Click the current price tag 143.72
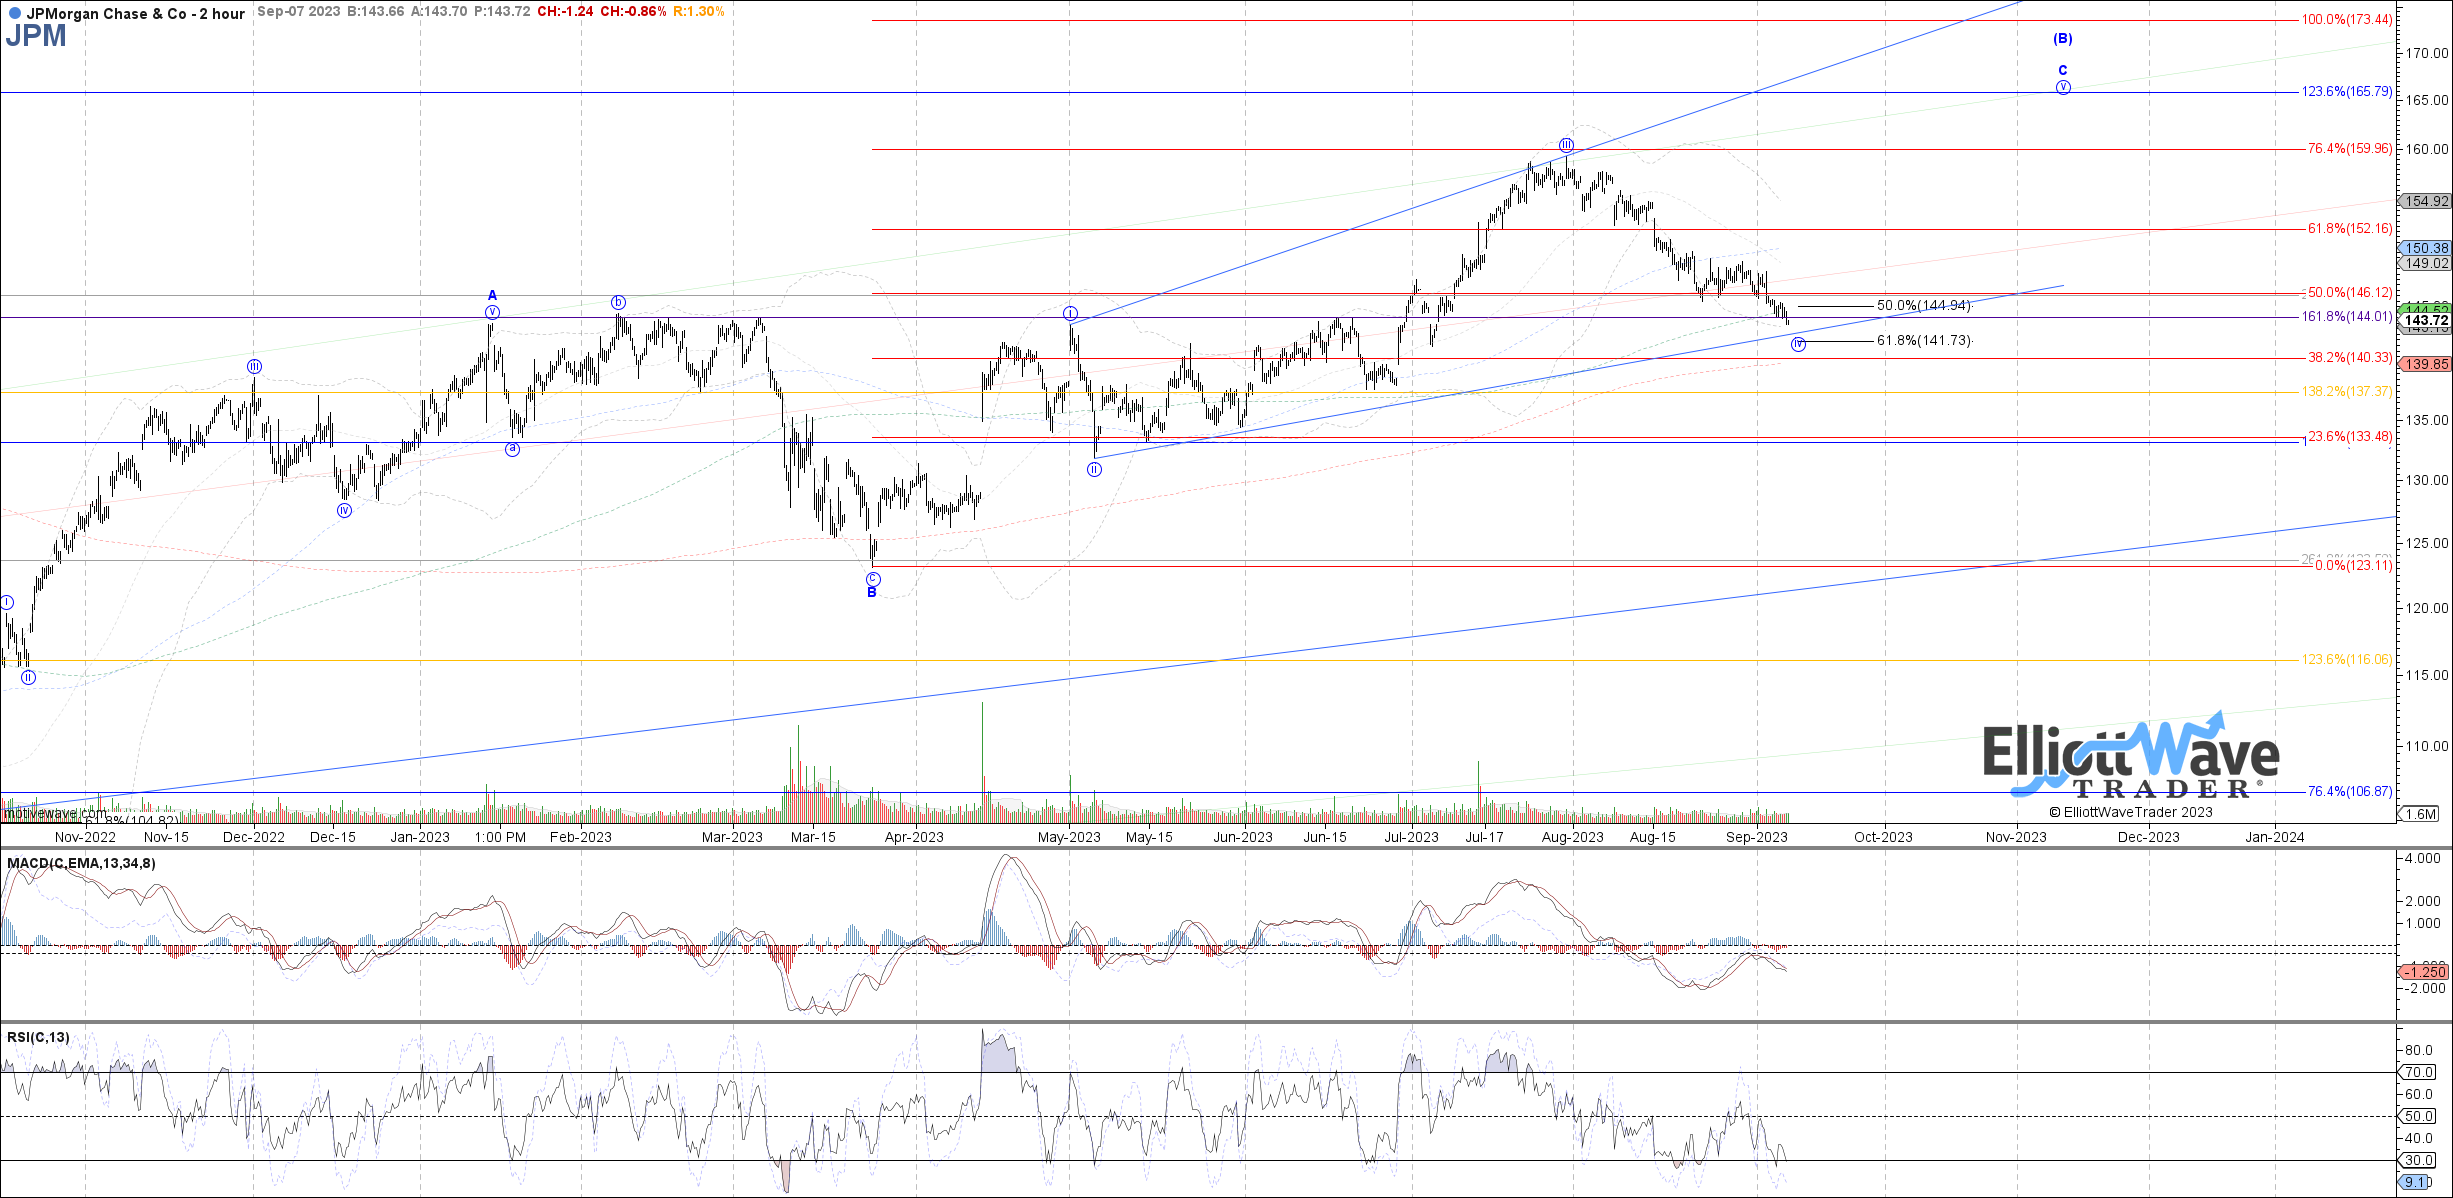This screenshot has height=1198, width=2453. coord(2426,321)
